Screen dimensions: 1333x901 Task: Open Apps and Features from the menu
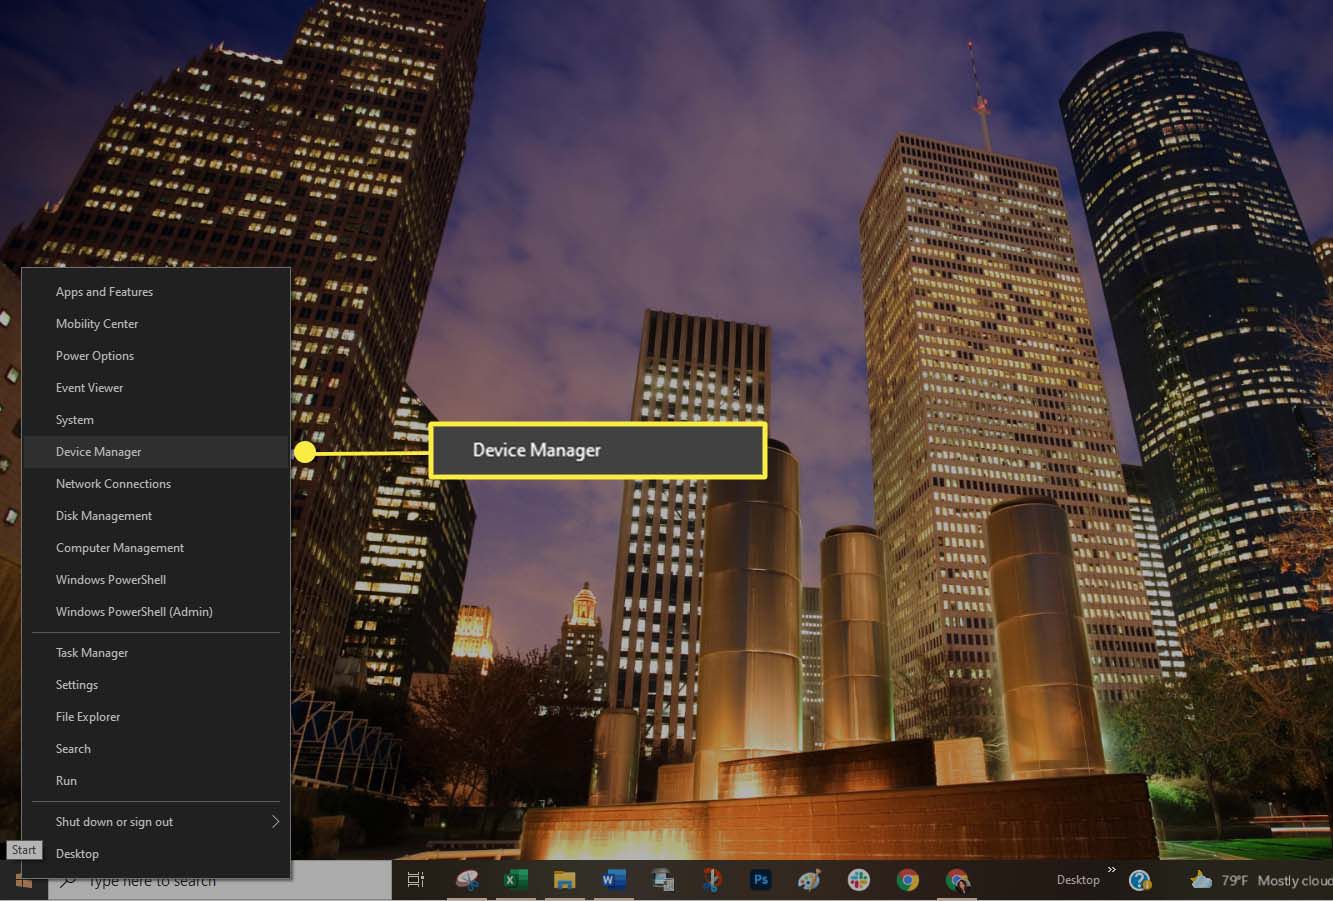point(156,292)
